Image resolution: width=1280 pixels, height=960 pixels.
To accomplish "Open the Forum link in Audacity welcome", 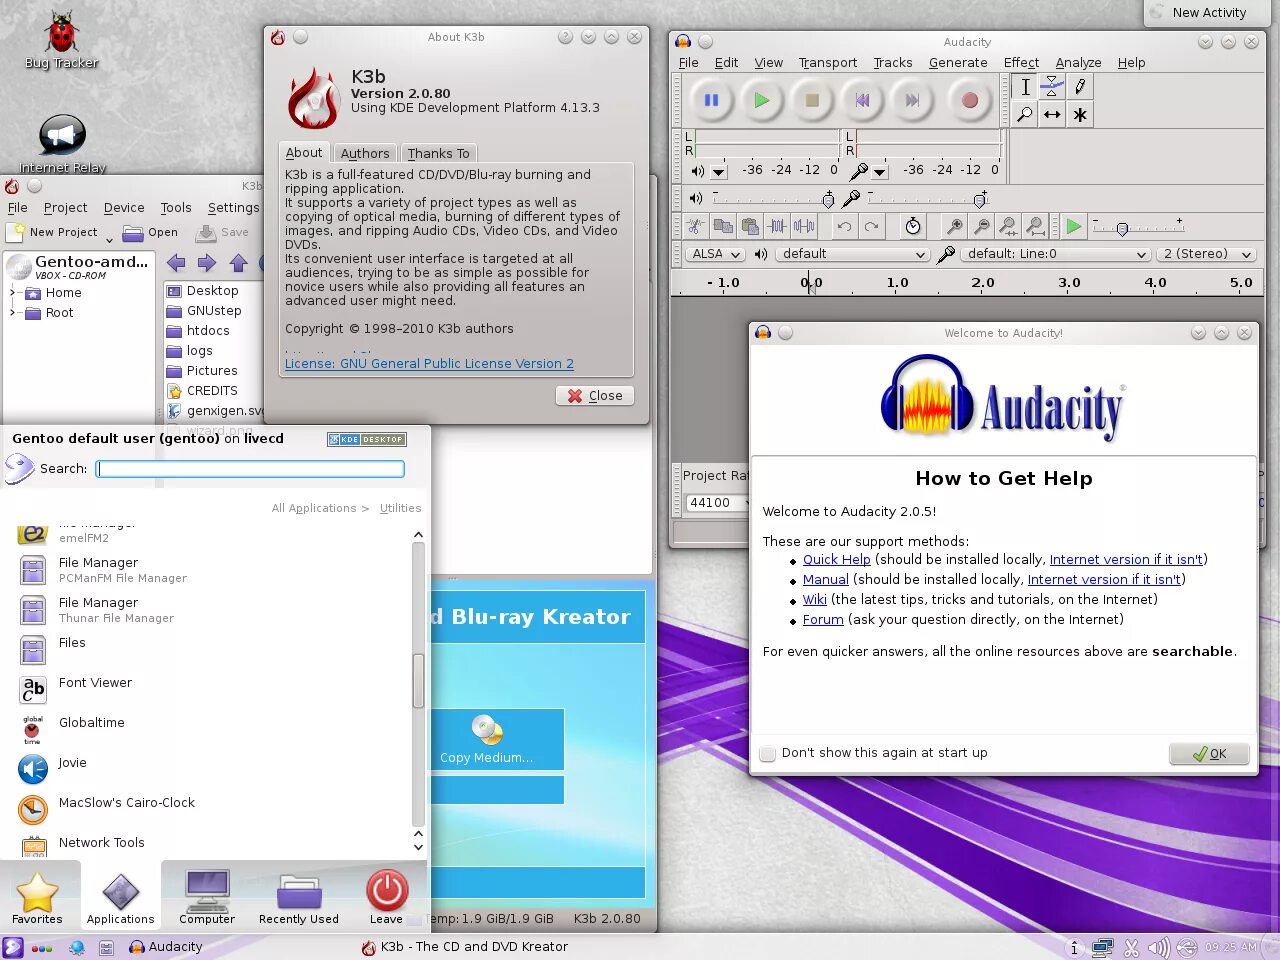I will click(x=823, y=620).
